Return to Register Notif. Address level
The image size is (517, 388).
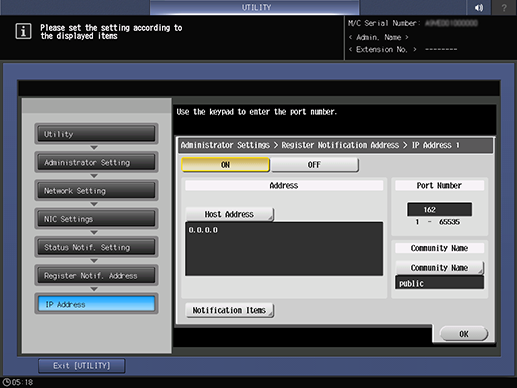point(96,276)
